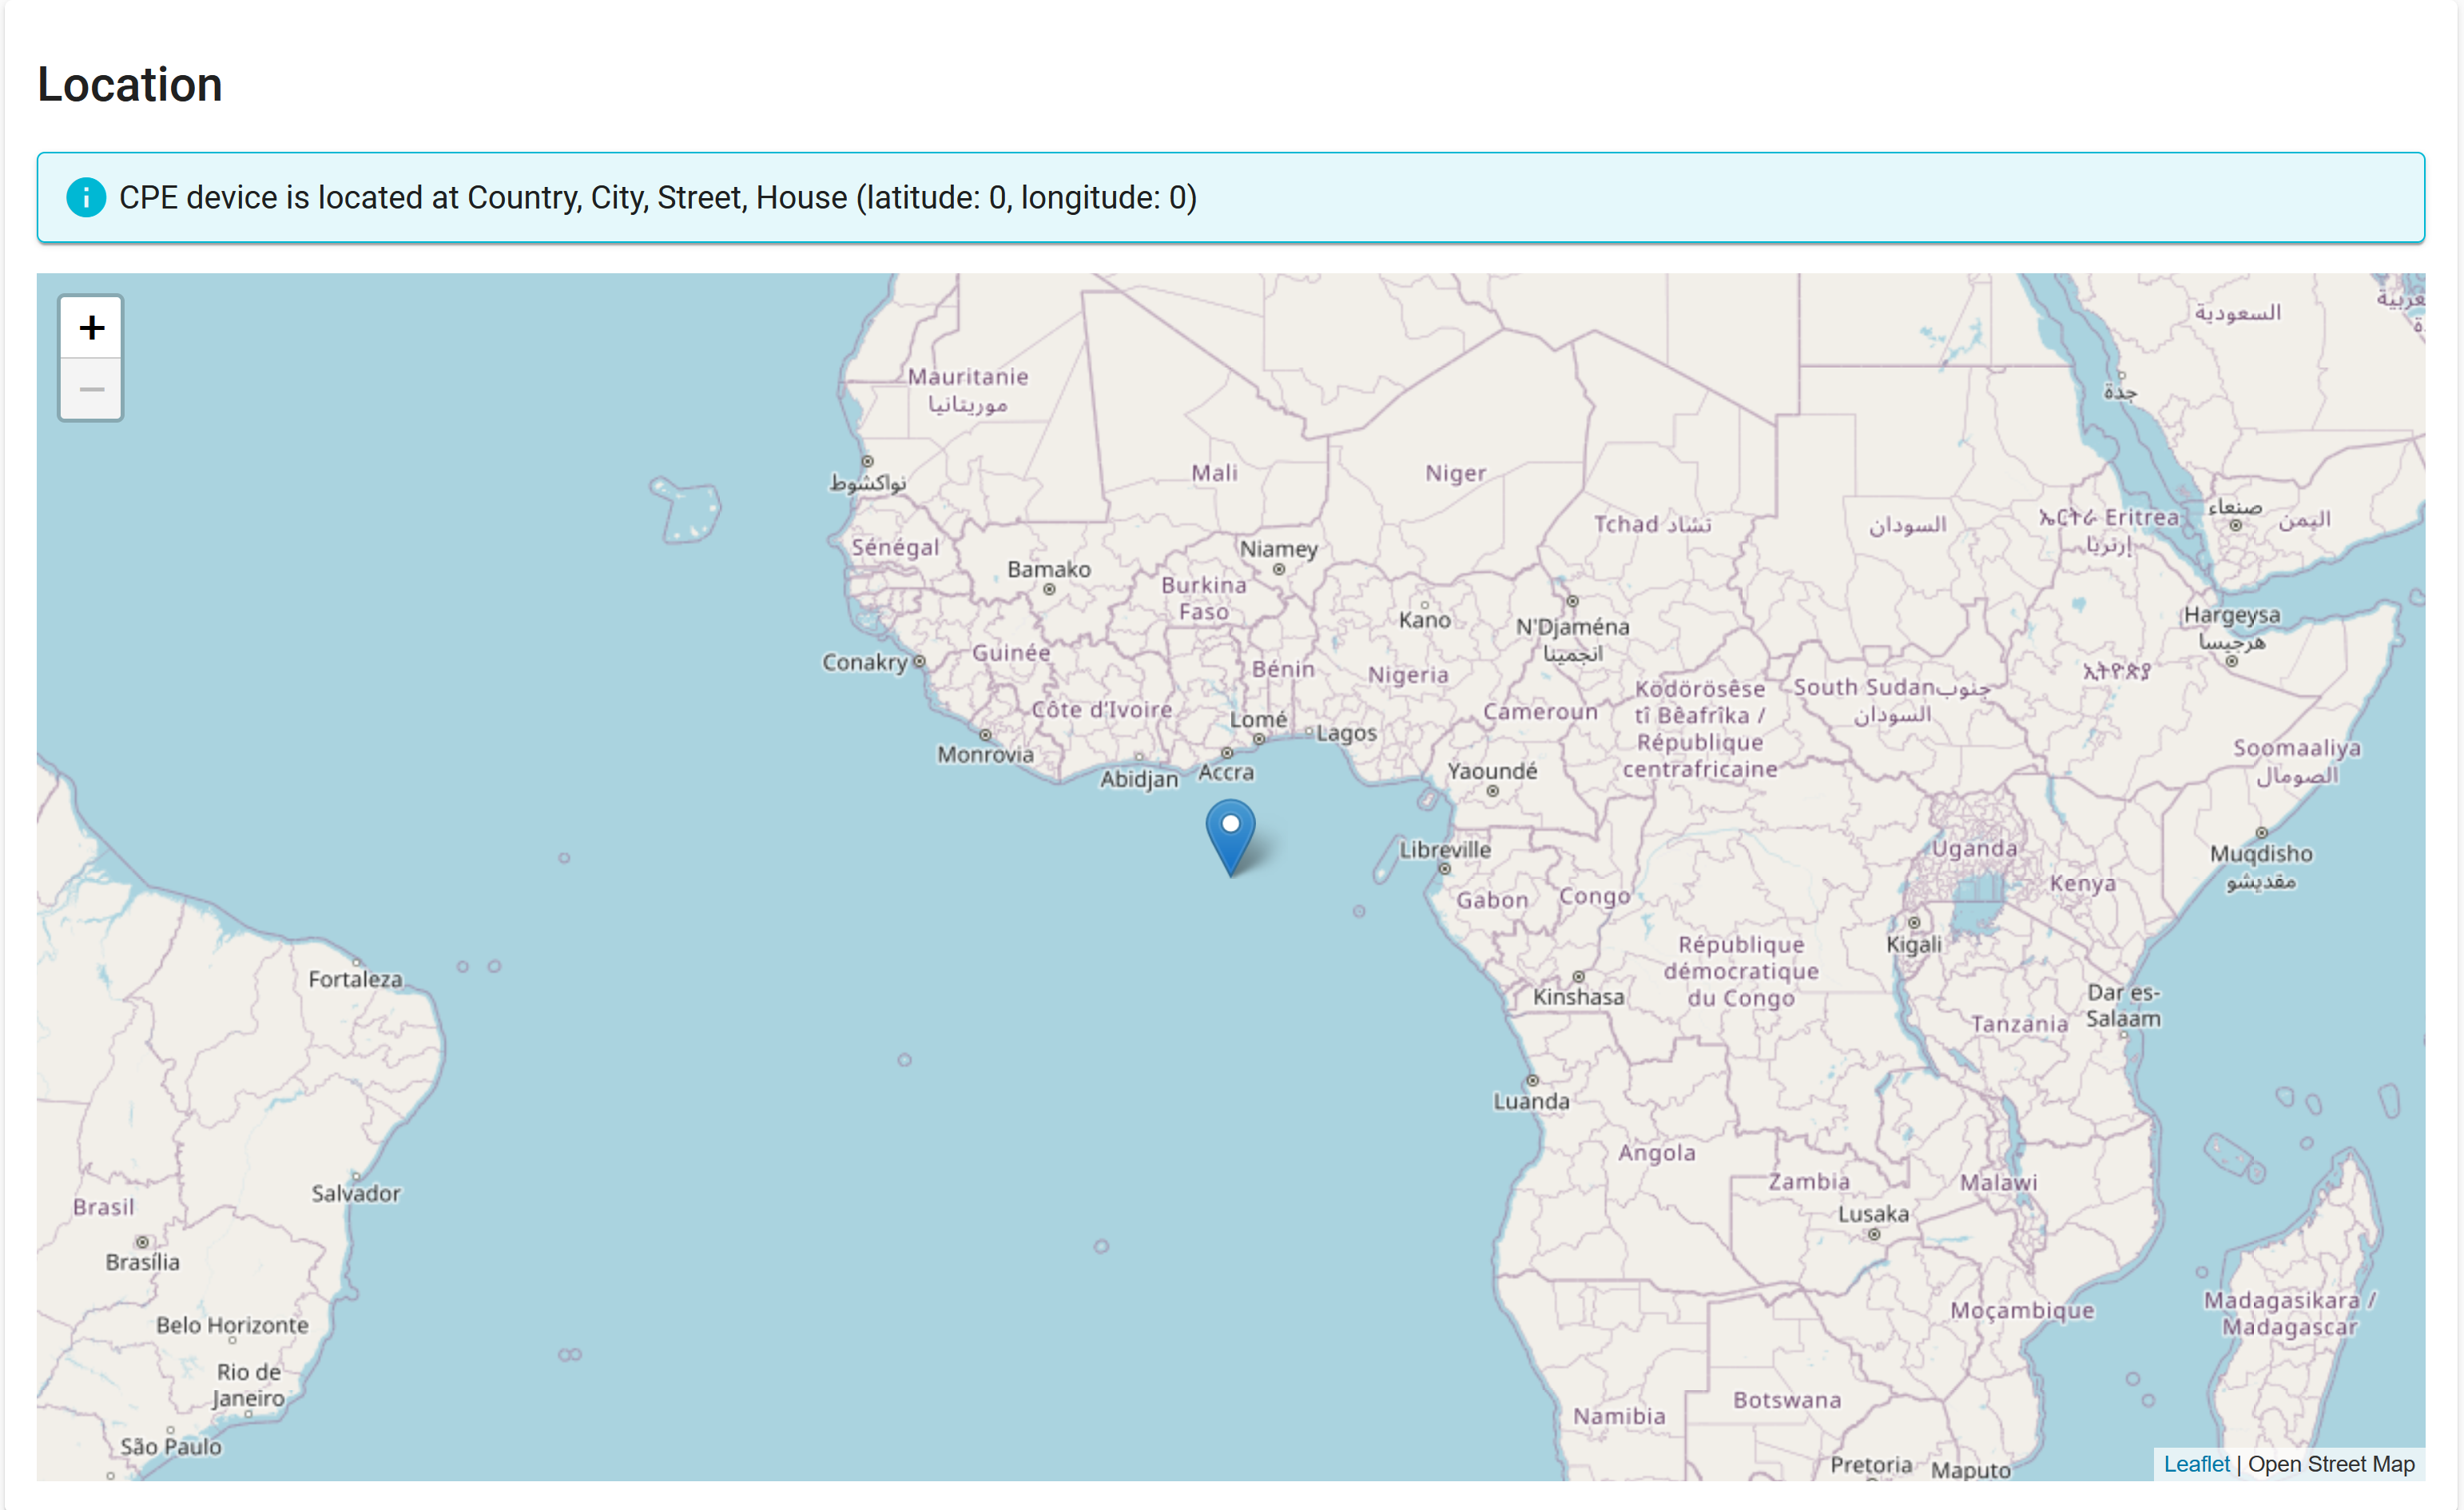Click the Open Street Map attribution text
Screen dimensions: 2464x1510
(2331, 1464)
